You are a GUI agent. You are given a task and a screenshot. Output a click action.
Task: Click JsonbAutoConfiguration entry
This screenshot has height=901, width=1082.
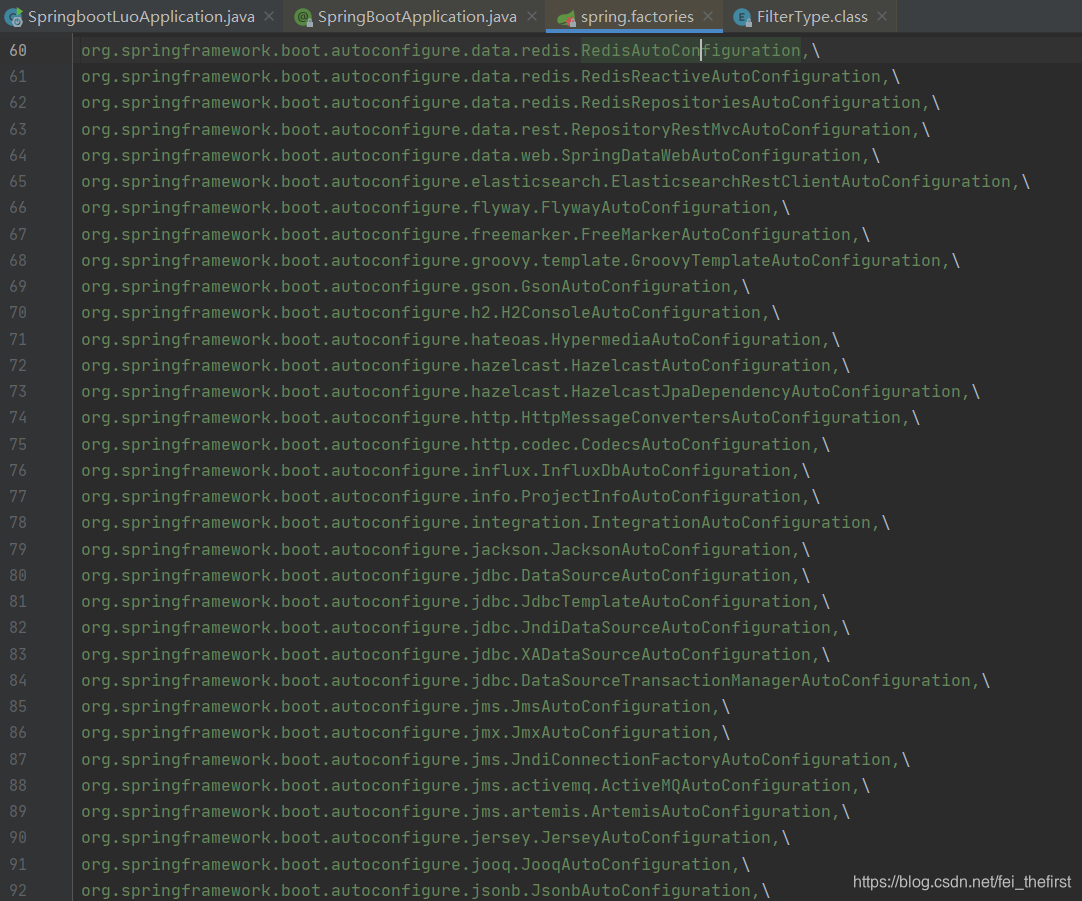point(641,890)
